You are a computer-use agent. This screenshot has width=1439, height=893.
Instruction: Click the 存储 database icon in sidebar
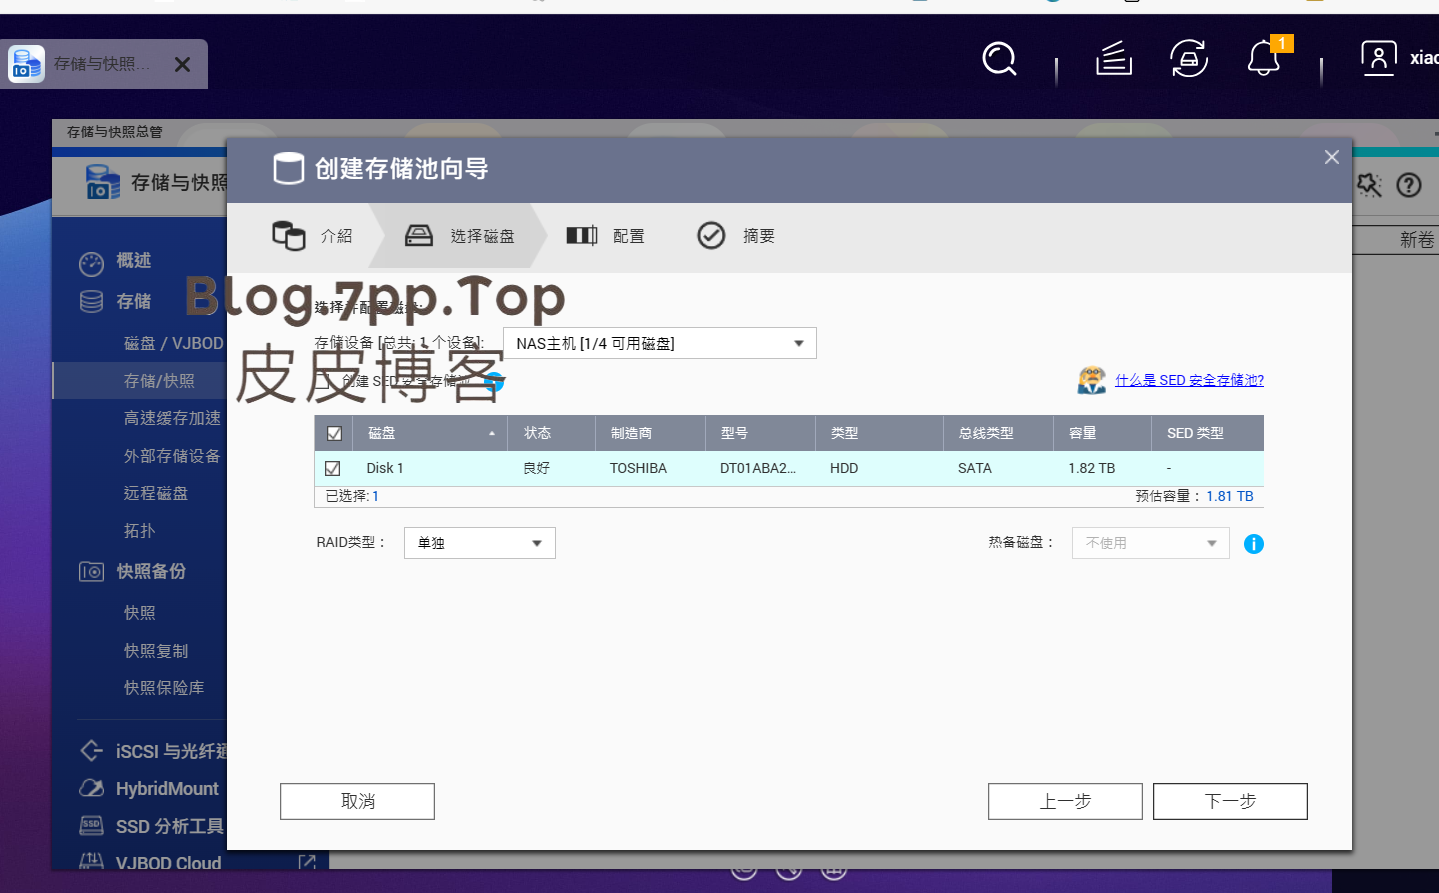tap(91, 301)
